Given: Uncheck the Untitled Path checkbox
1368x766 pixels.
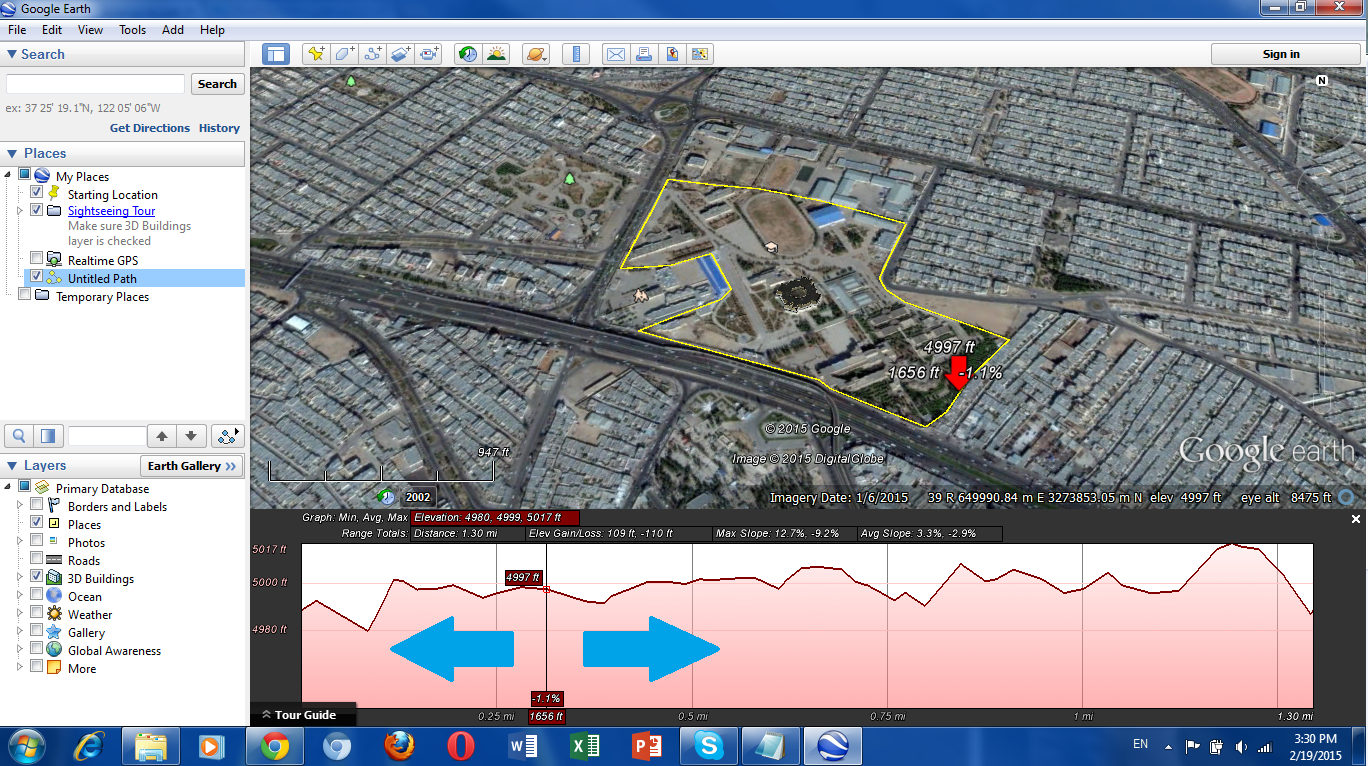Looking at the screenshot, I should pos(37,277).
